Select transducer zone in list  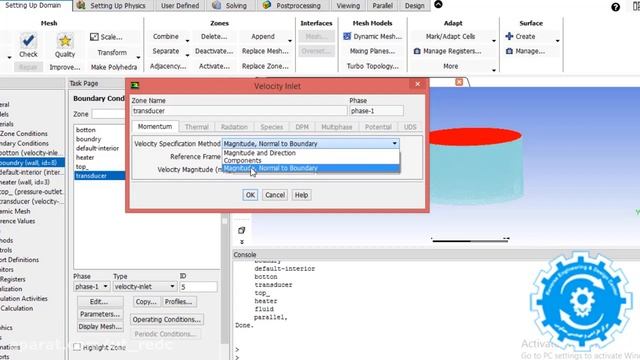click(x=100, y=176)
